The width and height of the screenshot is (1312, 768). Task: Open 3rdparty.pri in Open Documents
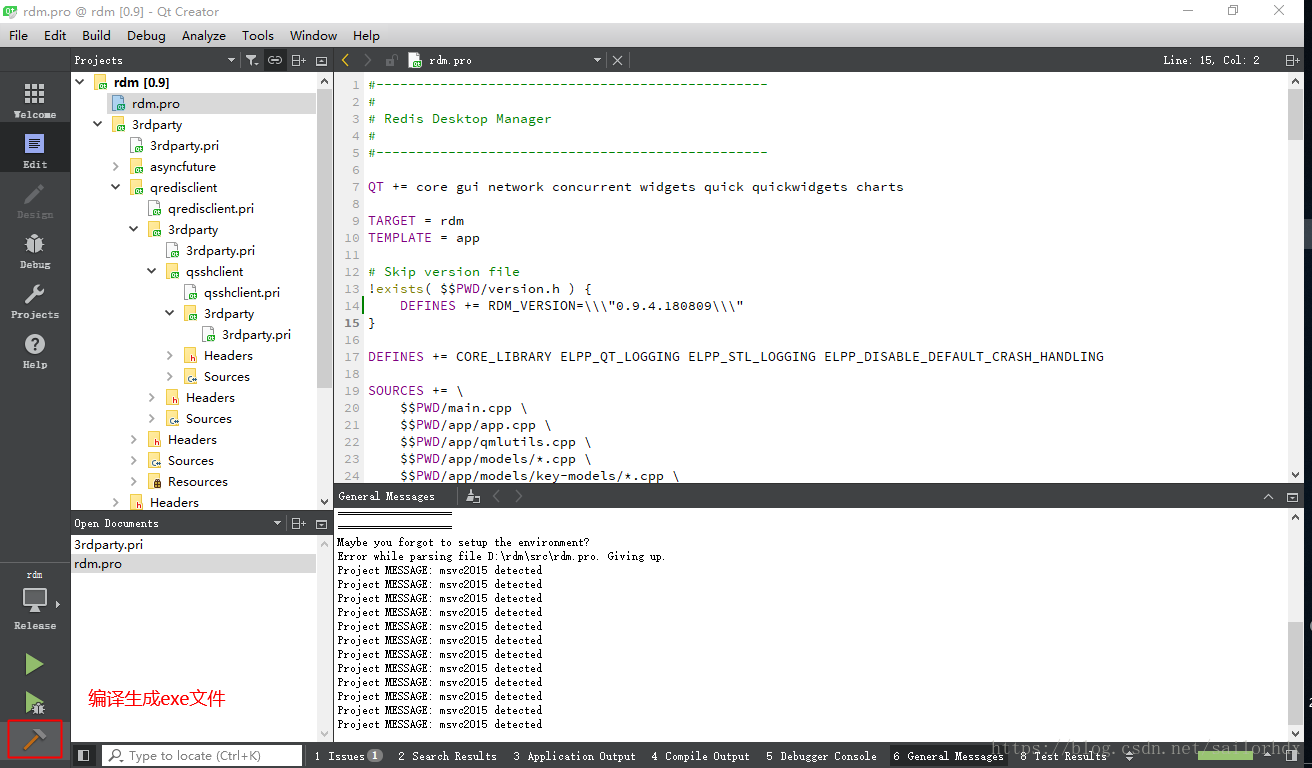tap(109, 545)
